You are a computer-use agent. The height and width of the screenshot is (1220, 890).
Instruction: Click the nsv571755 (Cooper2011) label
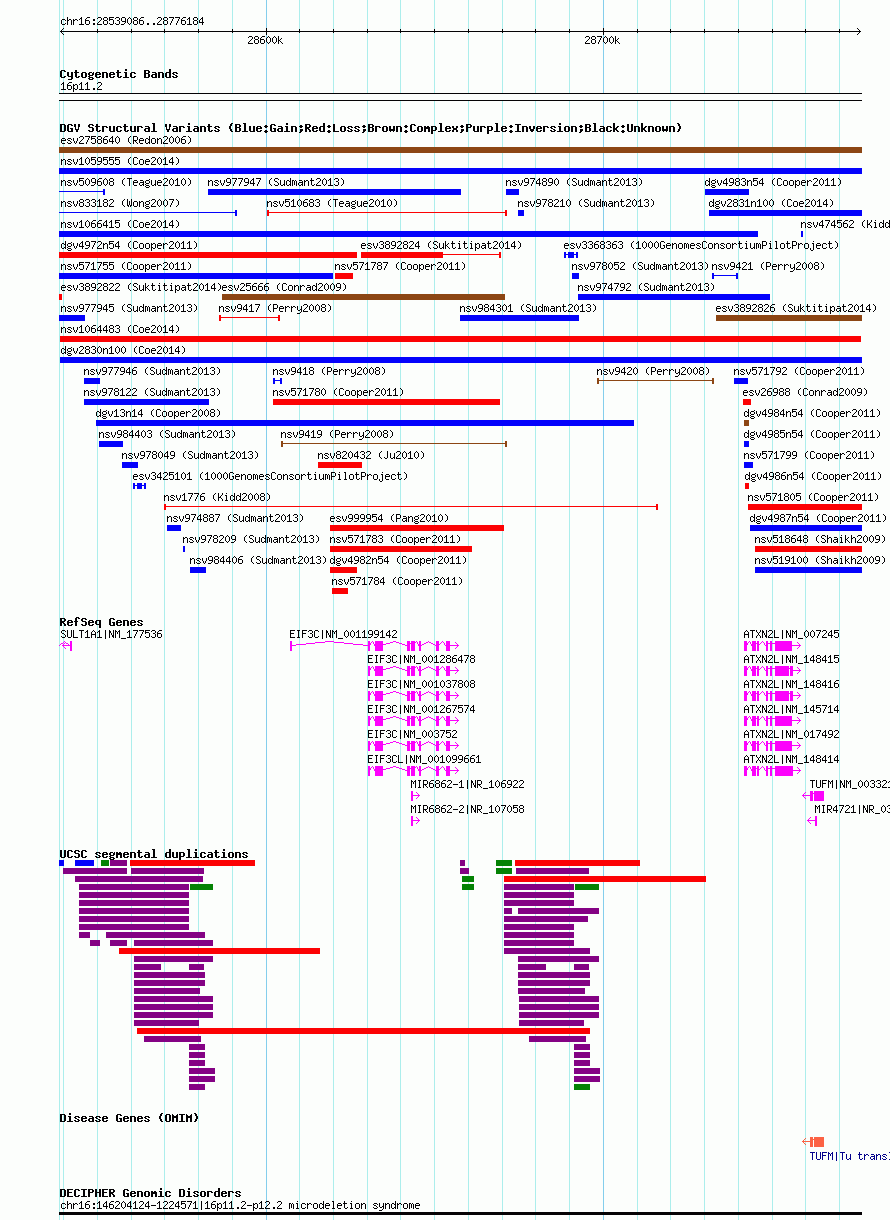[126, 266]
